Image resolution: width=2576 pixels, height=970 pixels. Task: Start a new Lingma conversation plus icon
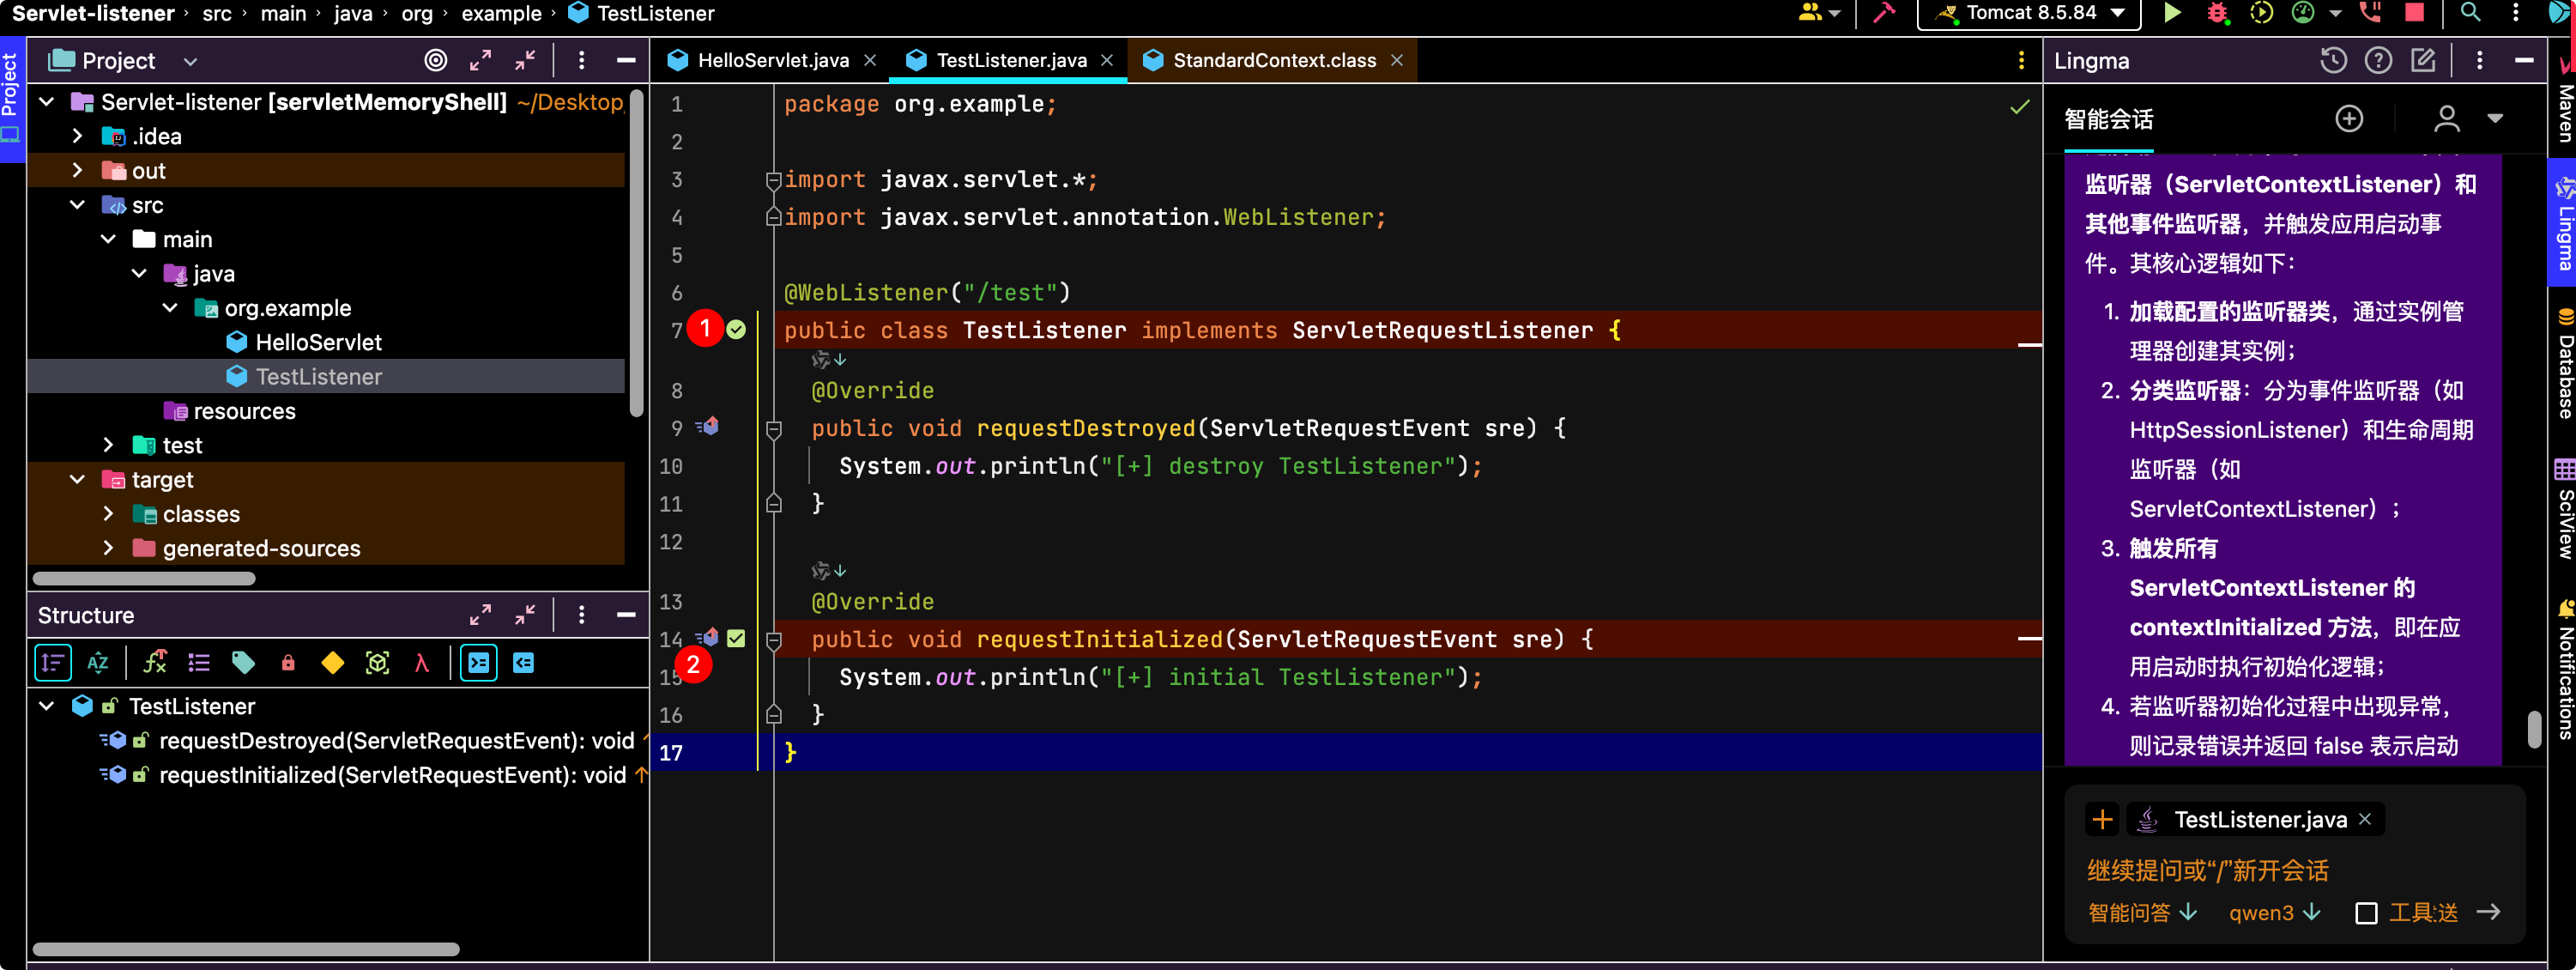[2349, 119]
